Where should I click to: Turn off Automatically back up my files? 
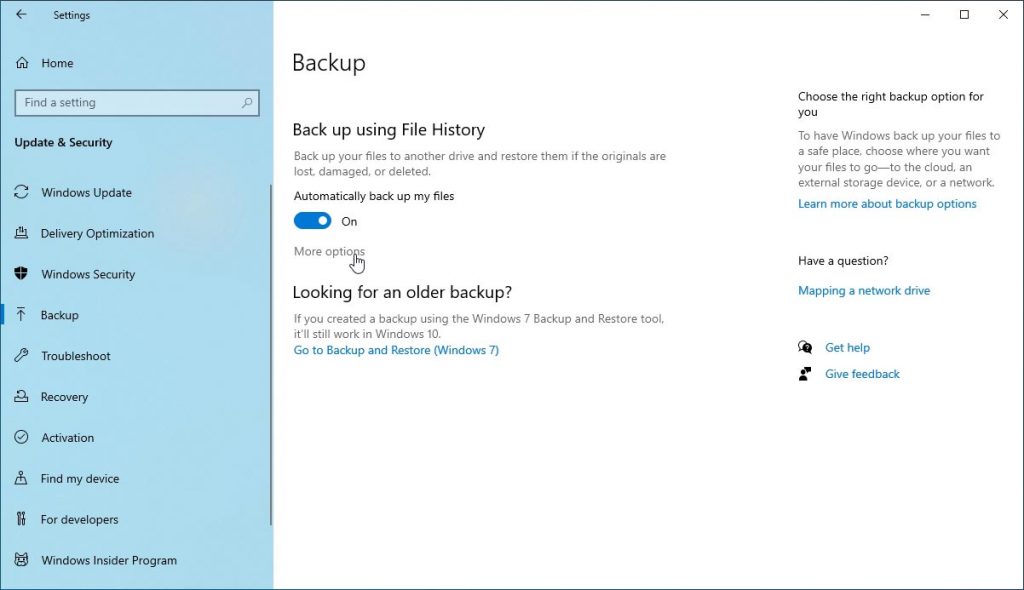tap(310, 220)
